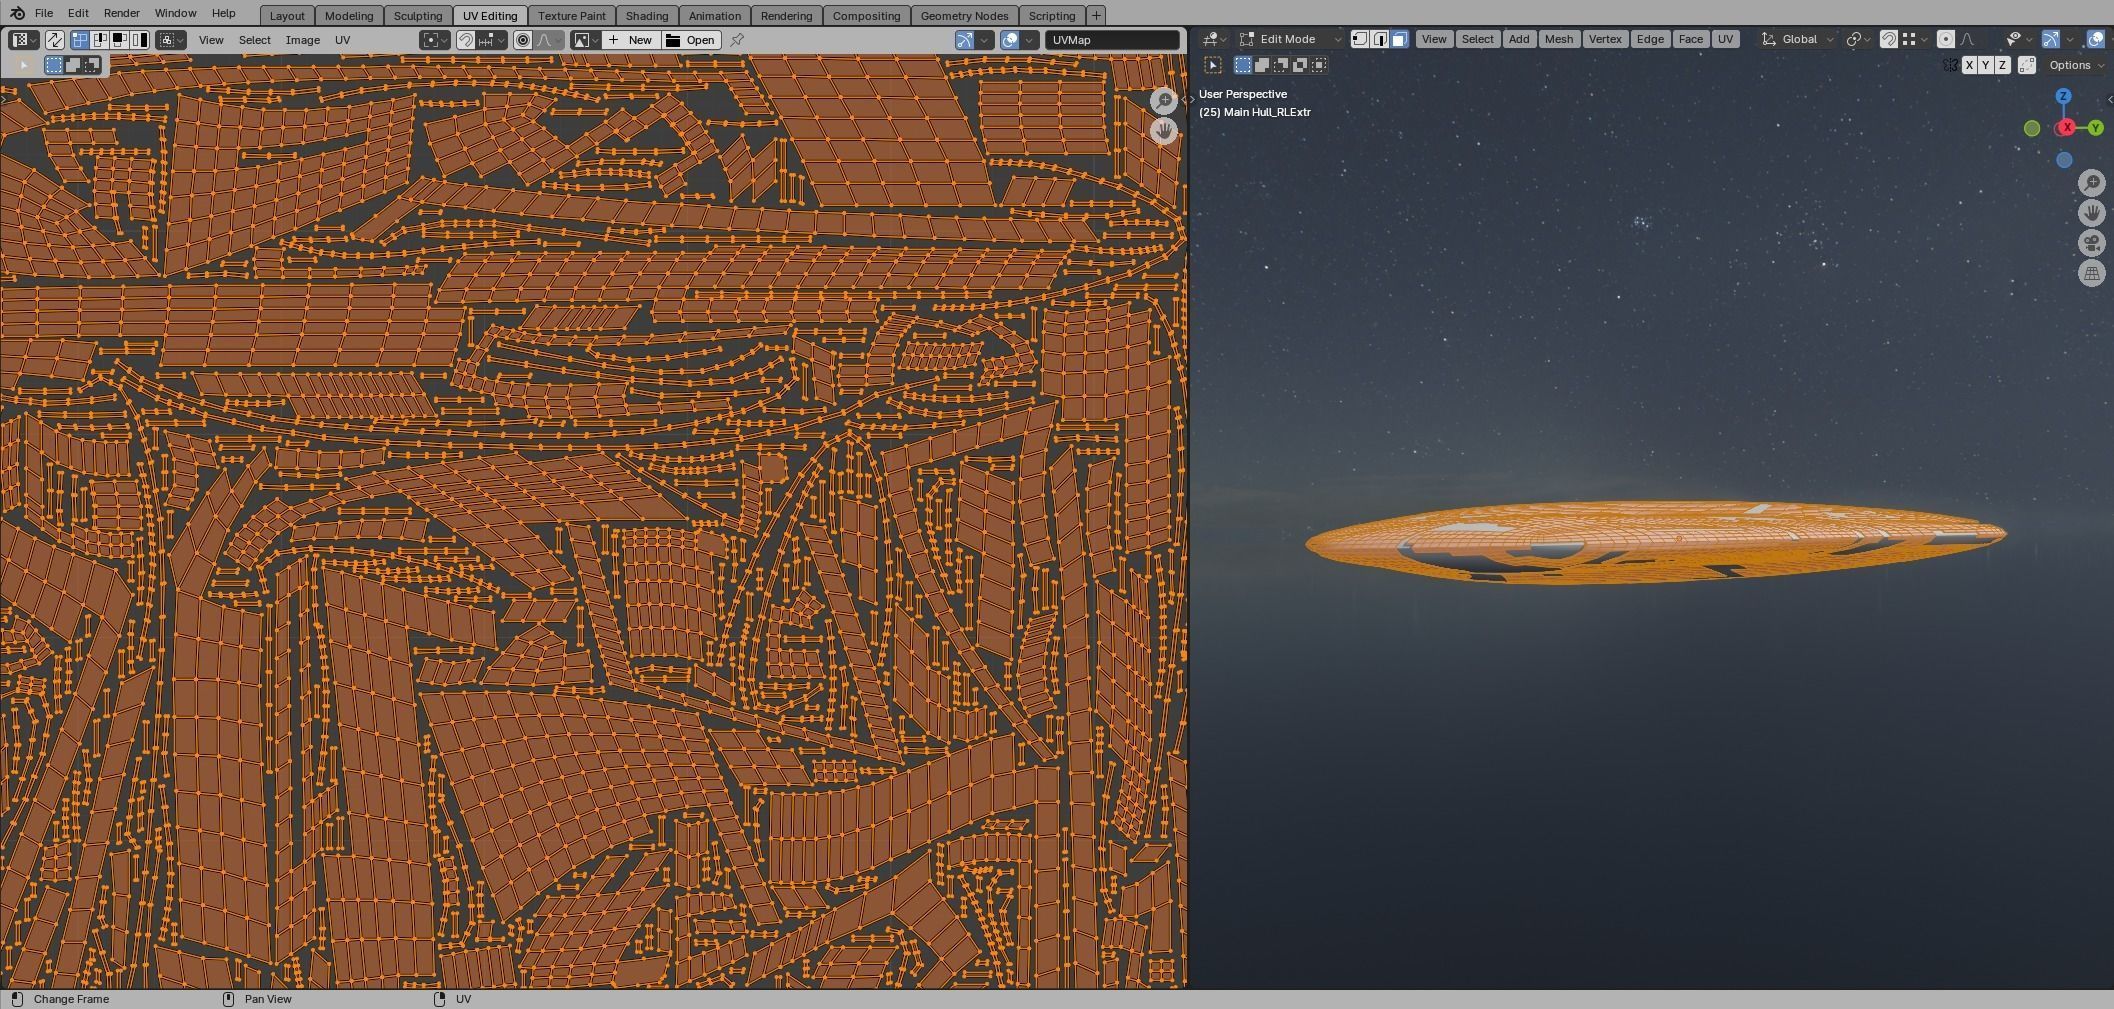2114x1009 pixels.
Task: Open the Mesh menu in 3D viewport
Action: point(1558,39)
